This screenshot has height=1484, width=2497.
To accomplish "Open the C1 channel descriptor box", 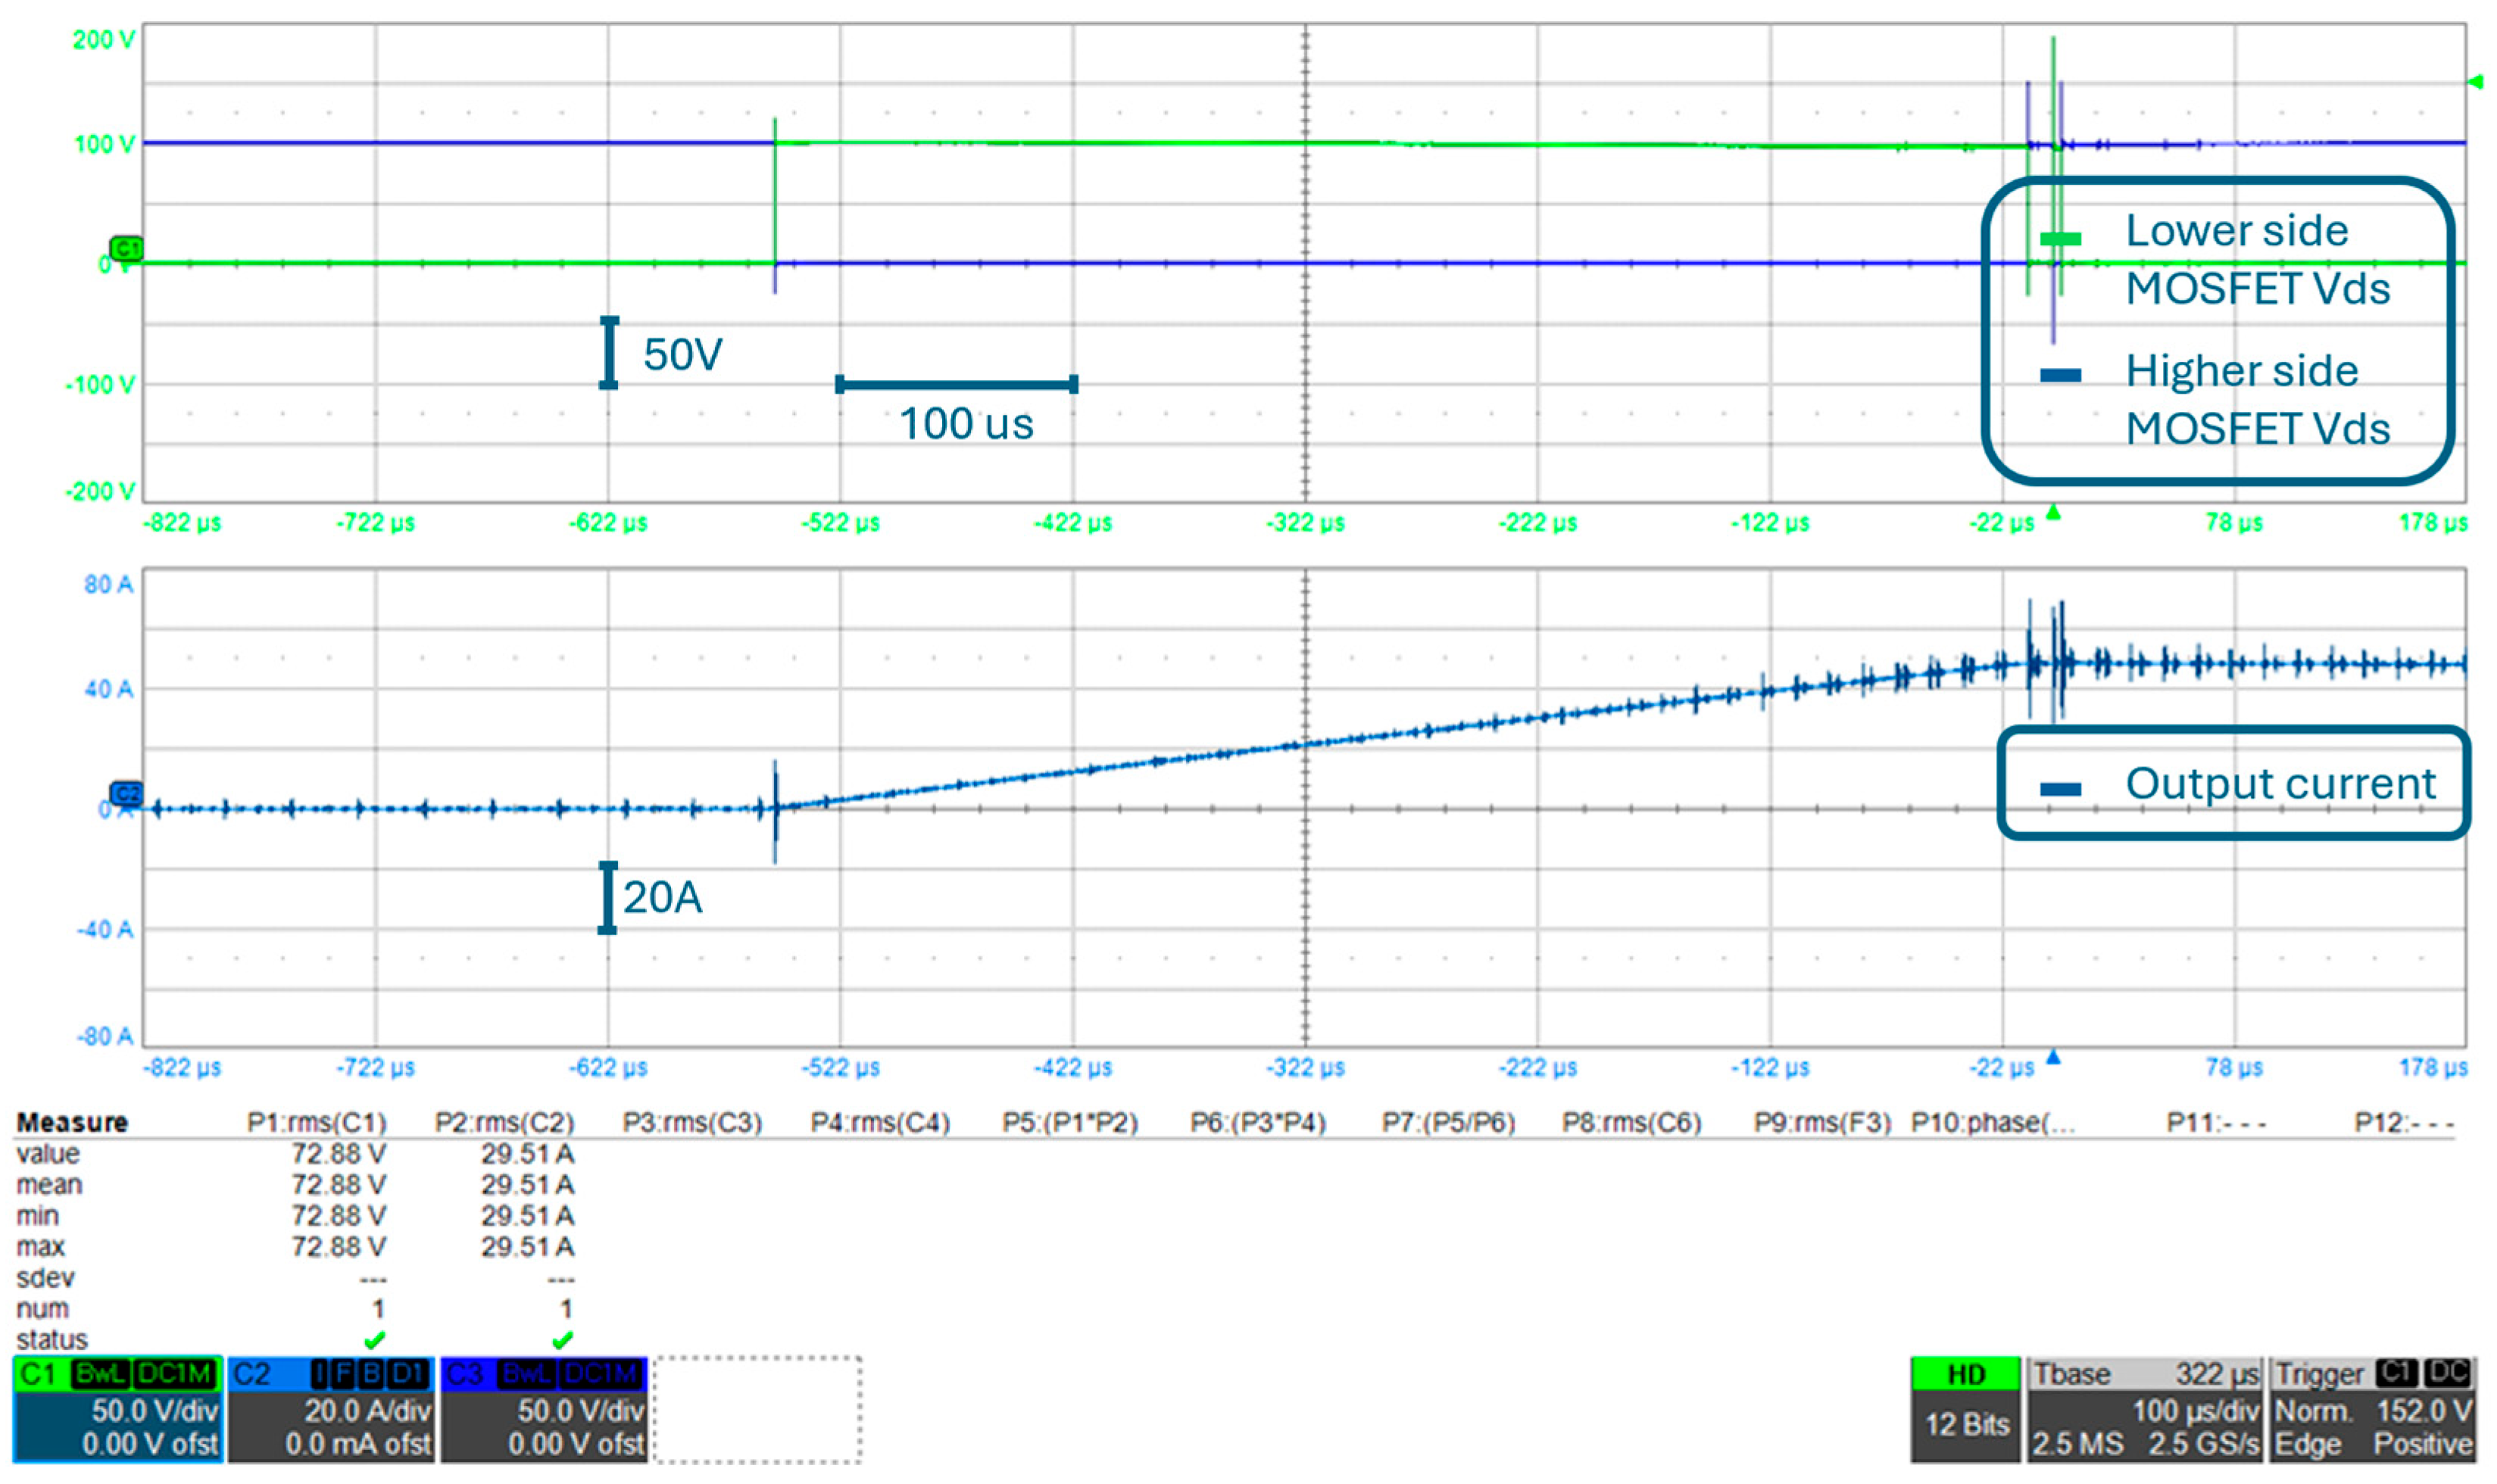I will (117, 1409).
